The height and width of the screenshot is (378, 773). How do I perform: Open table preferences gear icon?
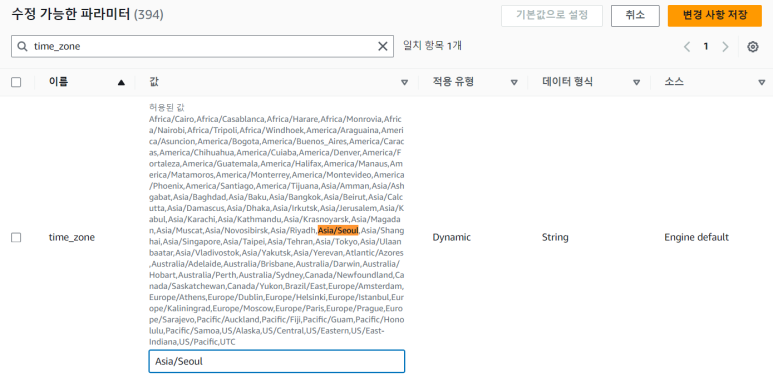coord(752,47)
